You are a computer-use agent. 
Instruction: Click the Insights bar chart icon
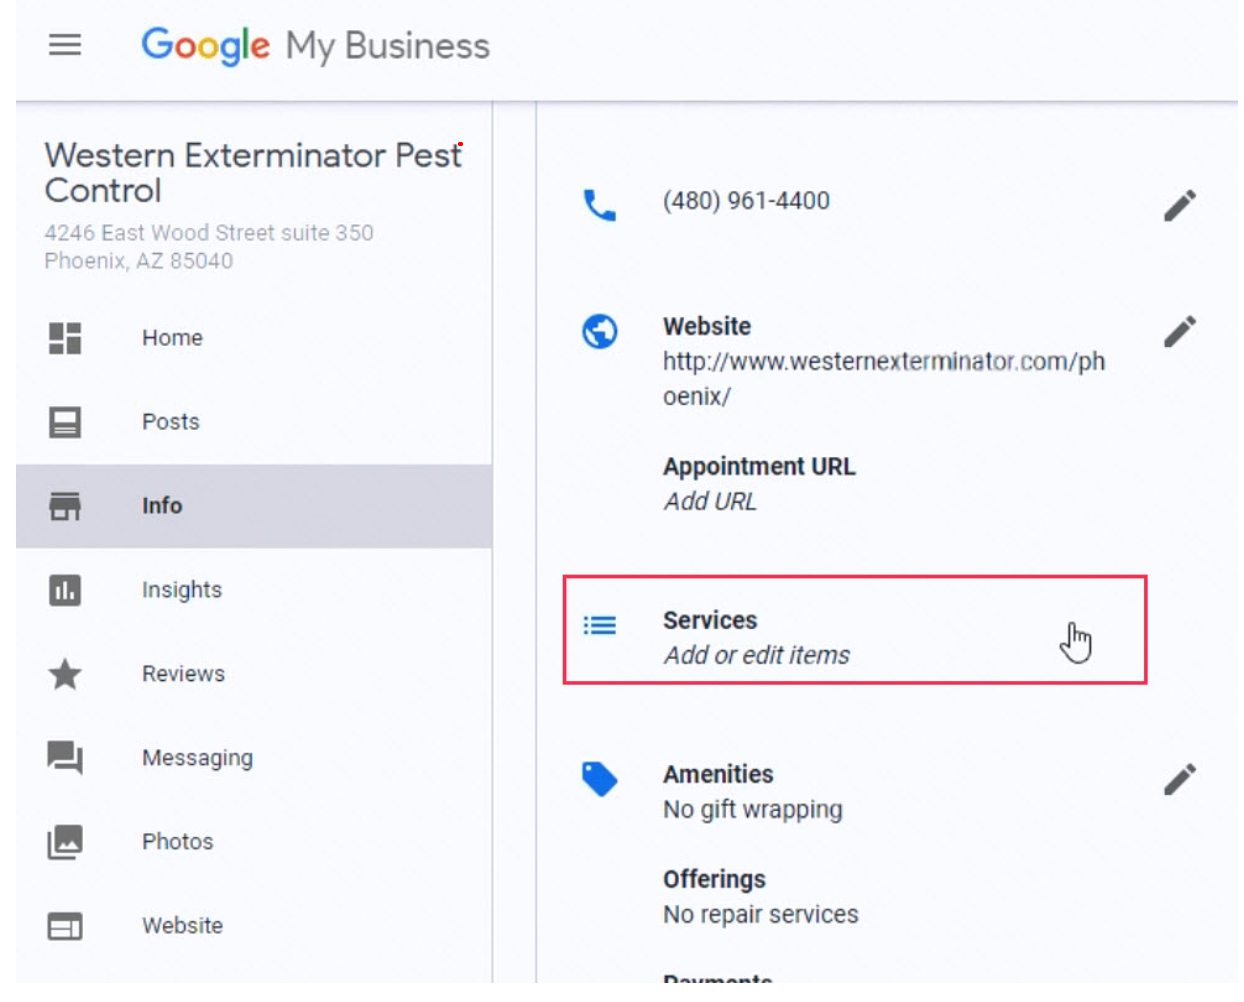[x=65, y=590]
